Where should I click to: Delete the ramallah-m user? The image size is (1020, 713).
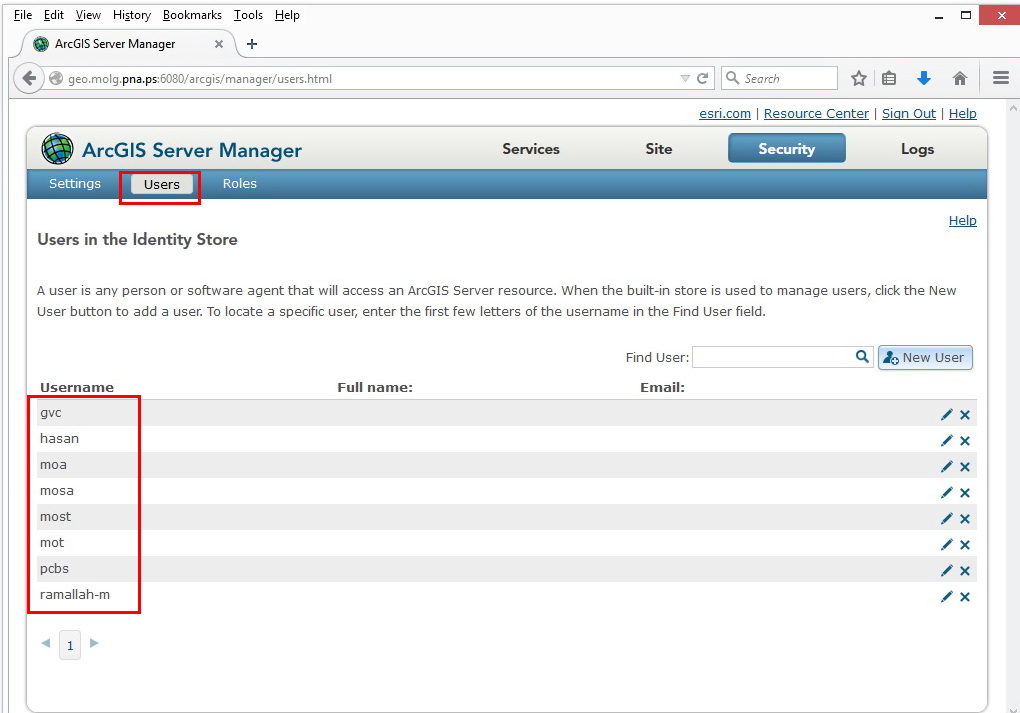tap(965, 597)
